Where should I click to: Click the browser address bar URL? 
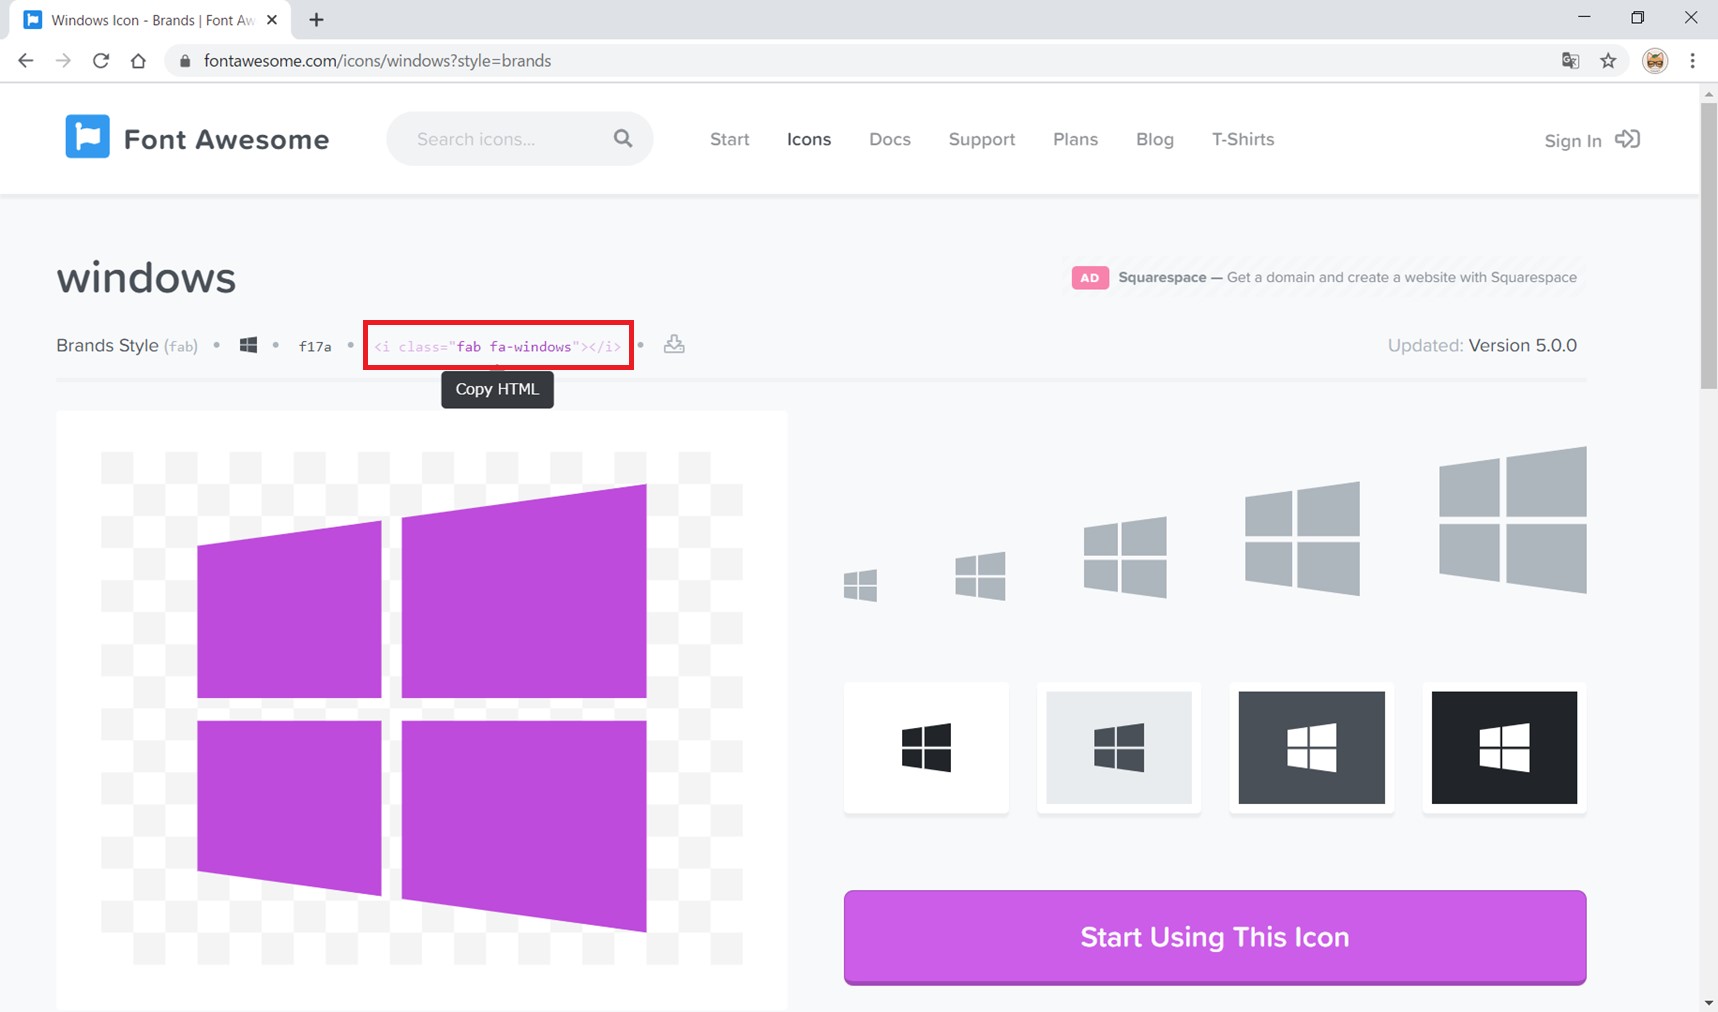tap(377, 61)
